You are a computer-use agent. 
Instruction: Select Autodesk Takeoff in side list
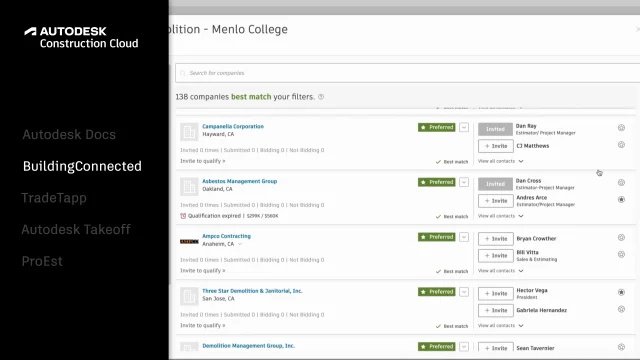tap(76, 229)
